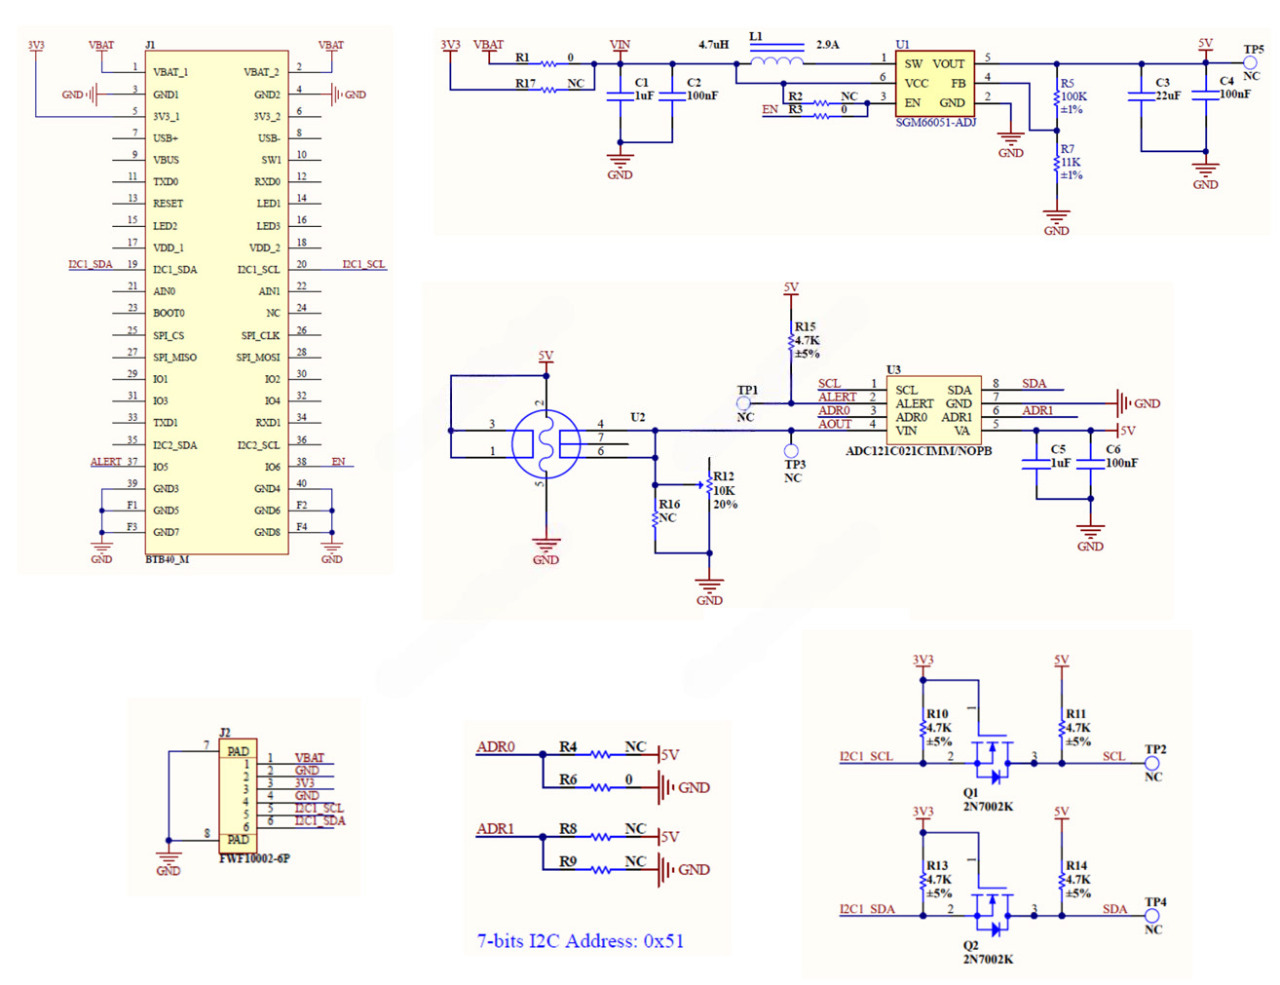The image size is (1280, 985).
Task: Click the U2 circular sensor symbol
Action: 545,444
